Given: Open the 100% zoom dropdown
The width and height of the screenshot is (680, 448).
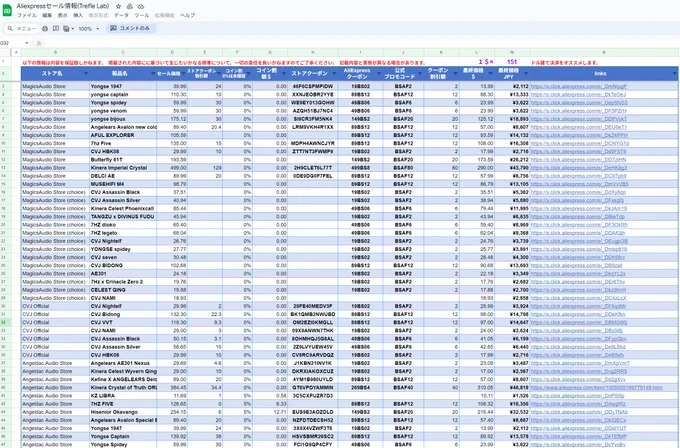Looking at the screenshot, I should pos(88,29).
